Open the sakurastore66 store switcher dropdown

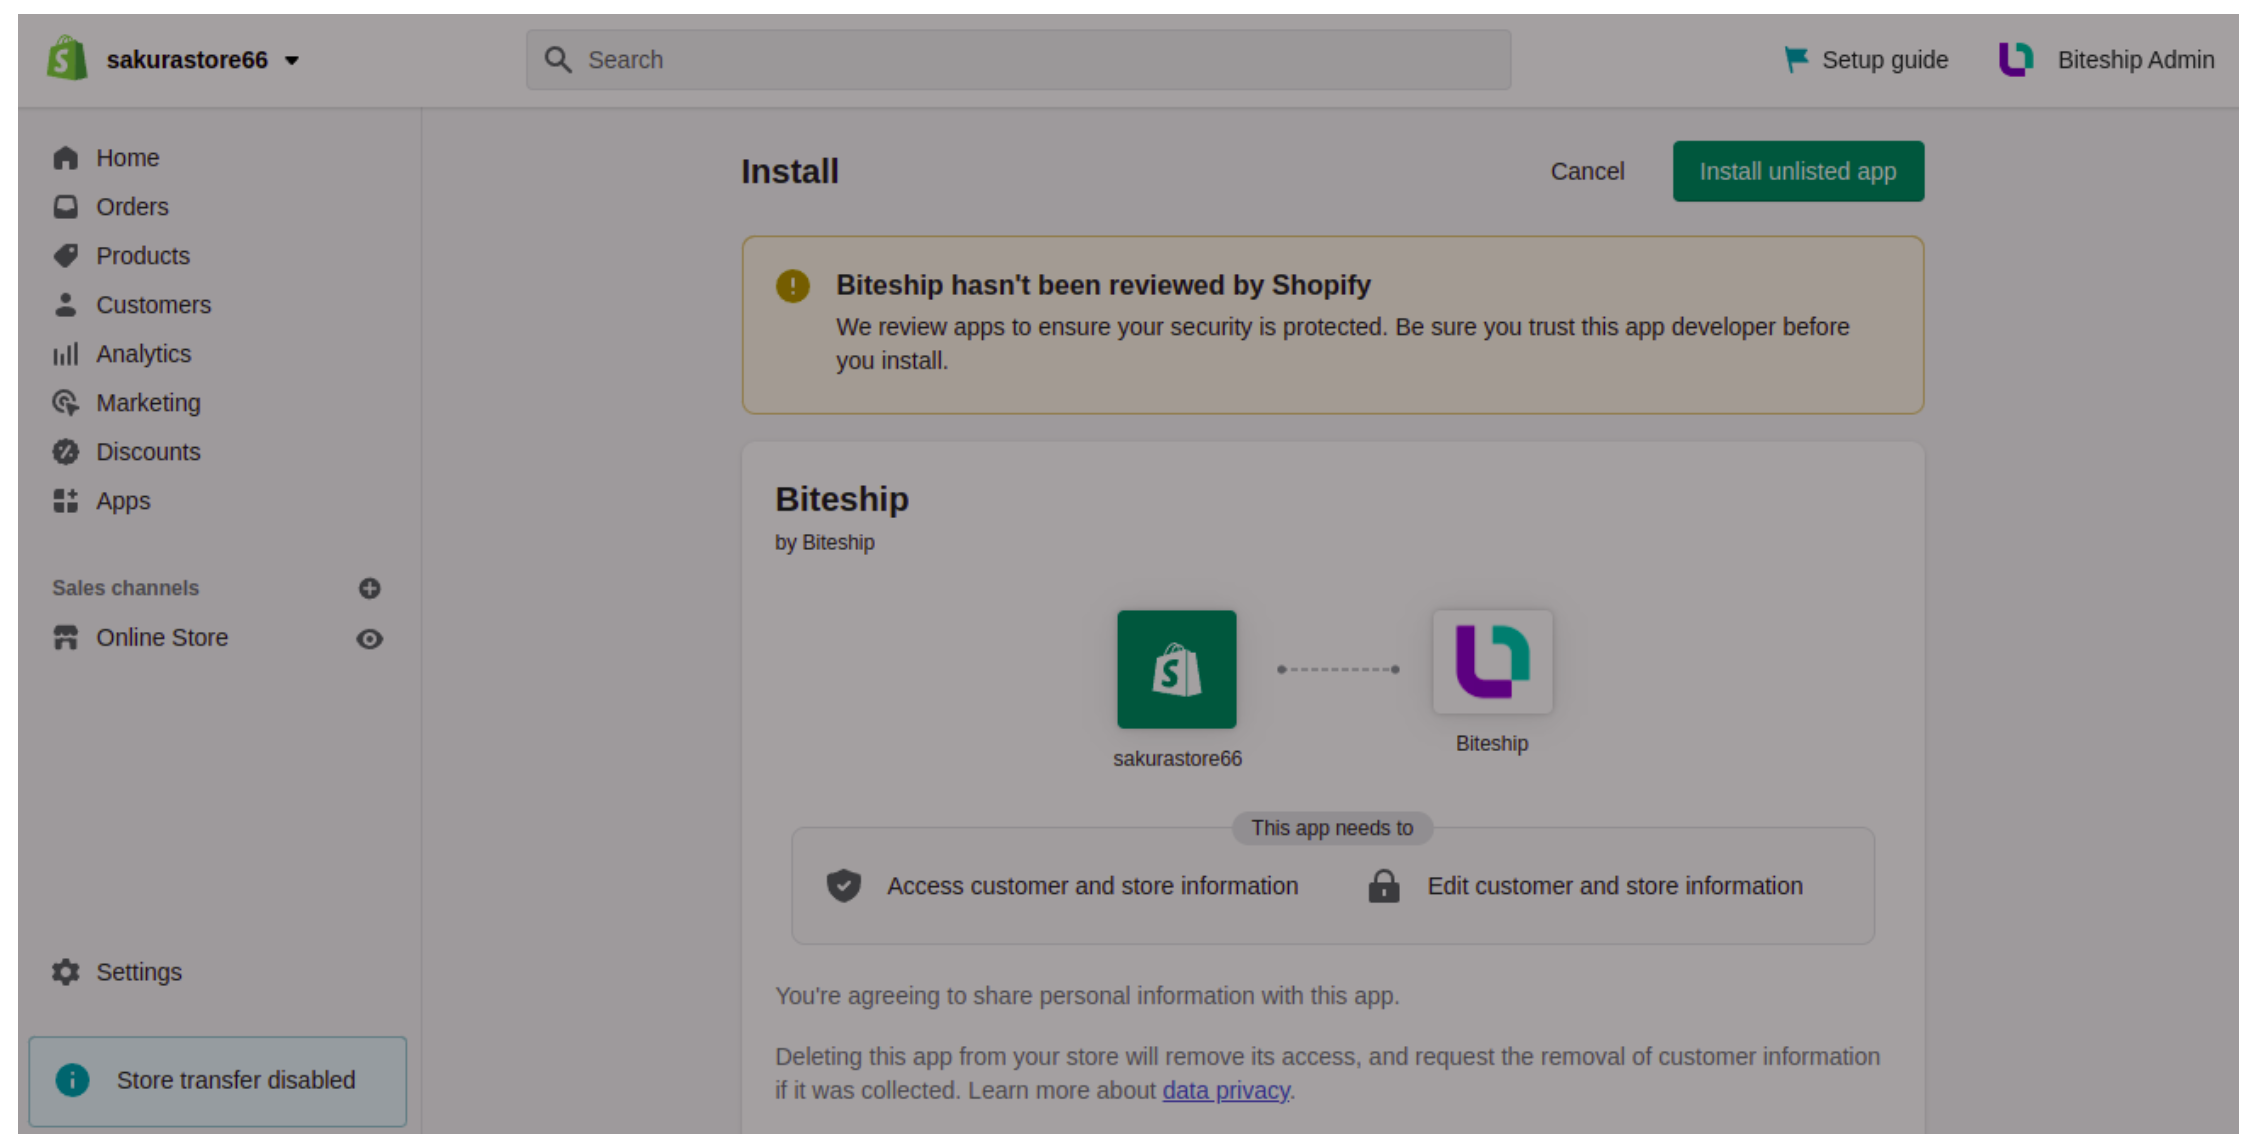[x=203, y=60]
